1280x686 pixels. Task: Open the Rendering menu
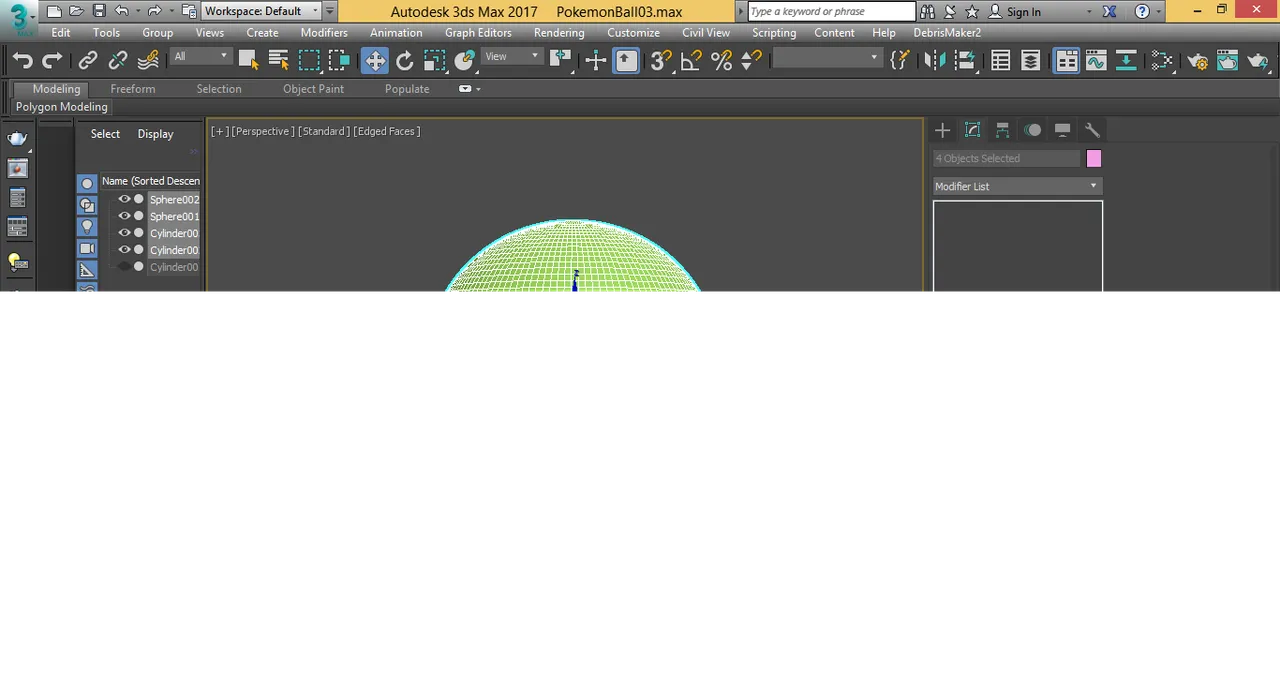pyautogui.click(x=559, y=33)
